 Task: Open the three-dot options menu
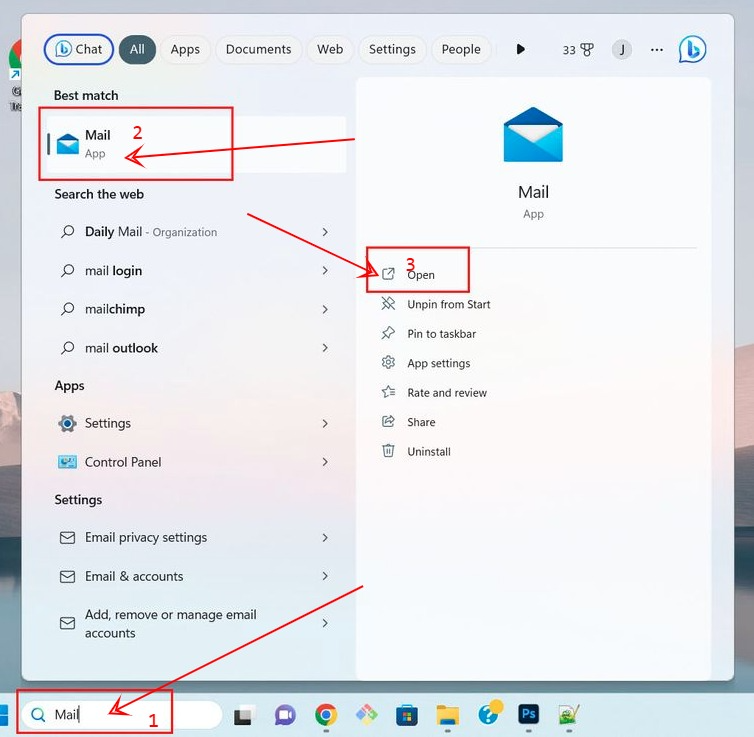point(656,49)
